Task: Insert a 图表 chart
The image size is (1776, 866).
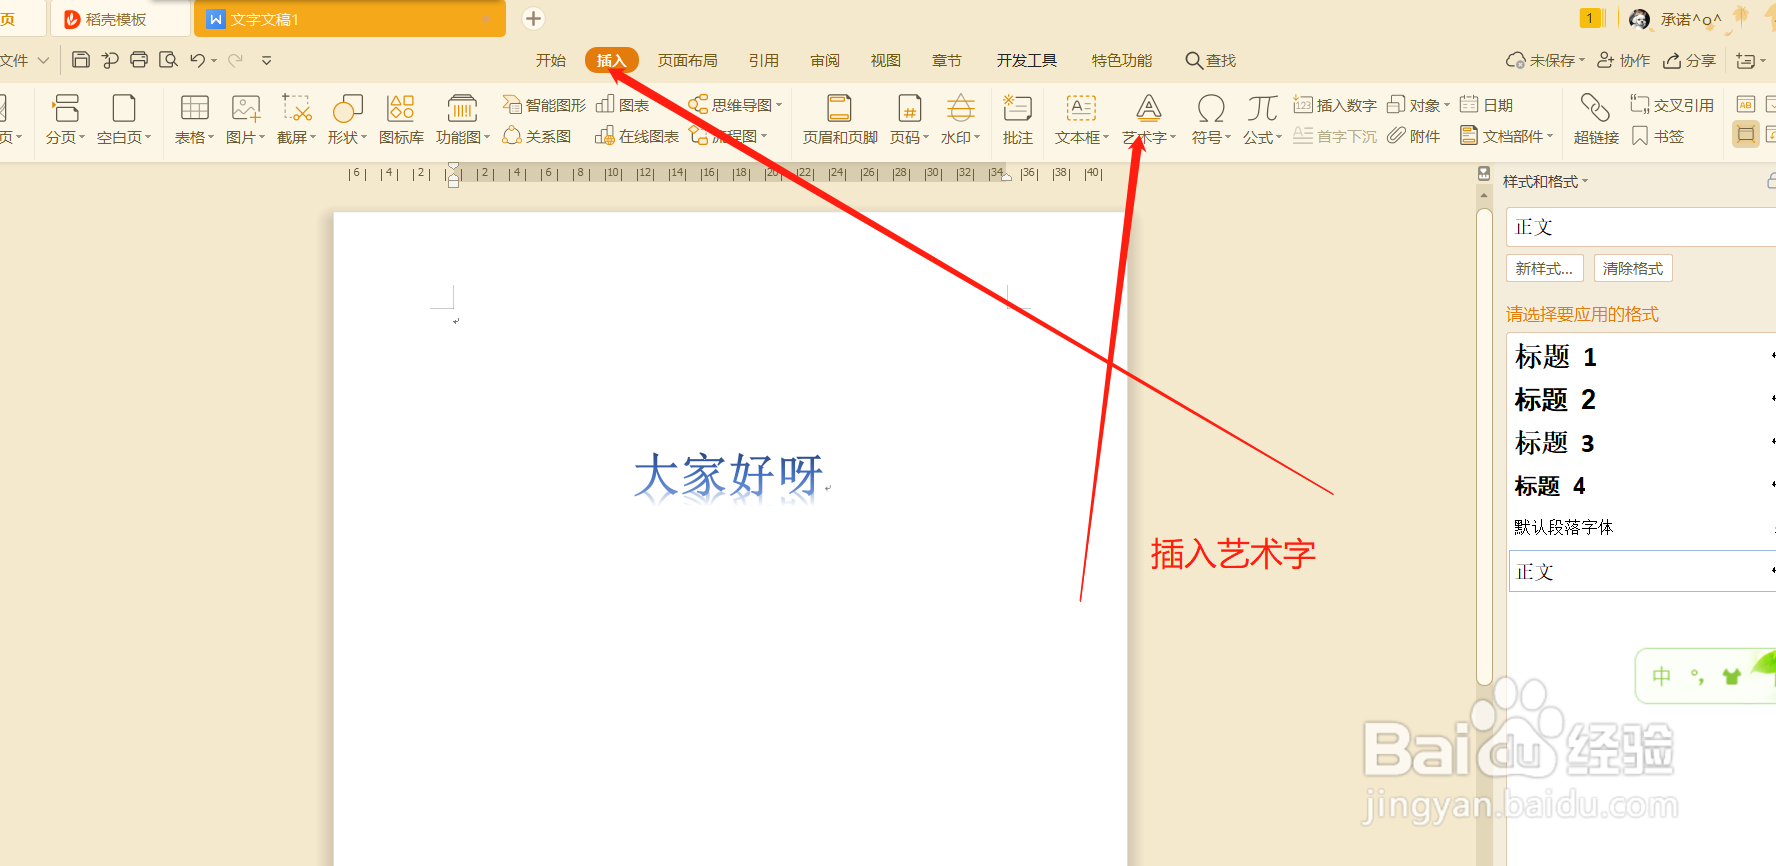Action: tap(622, 105)
